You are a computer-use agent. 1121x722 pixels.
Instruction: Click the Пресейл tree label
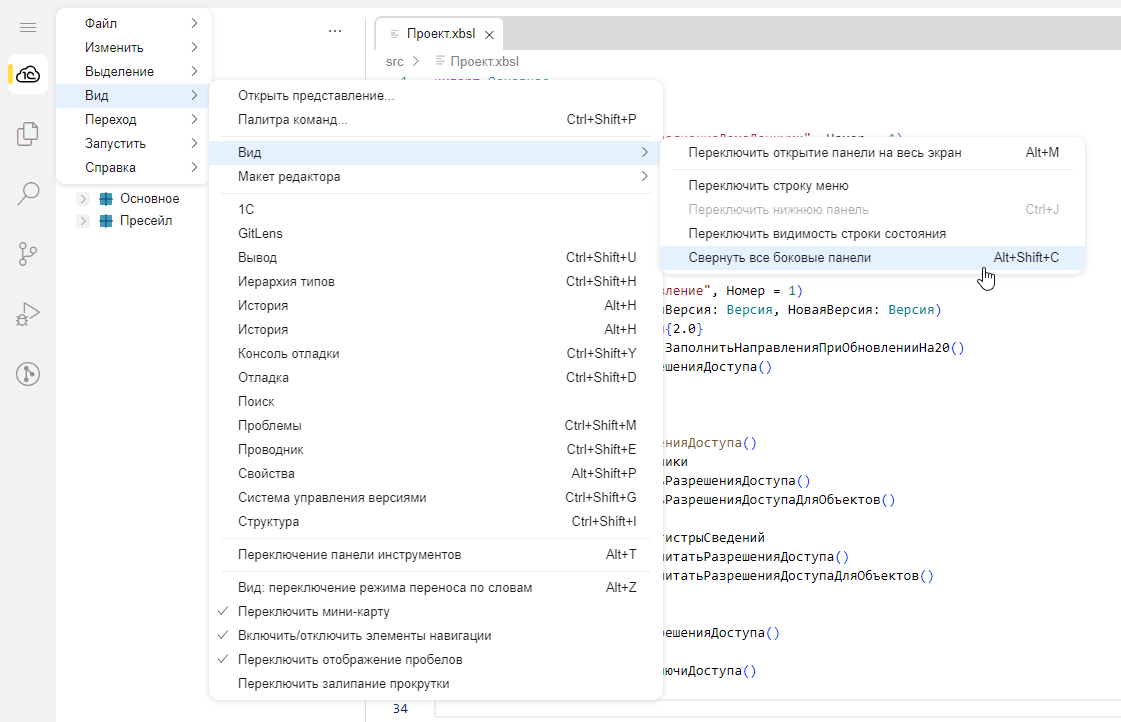coord(146,221)
